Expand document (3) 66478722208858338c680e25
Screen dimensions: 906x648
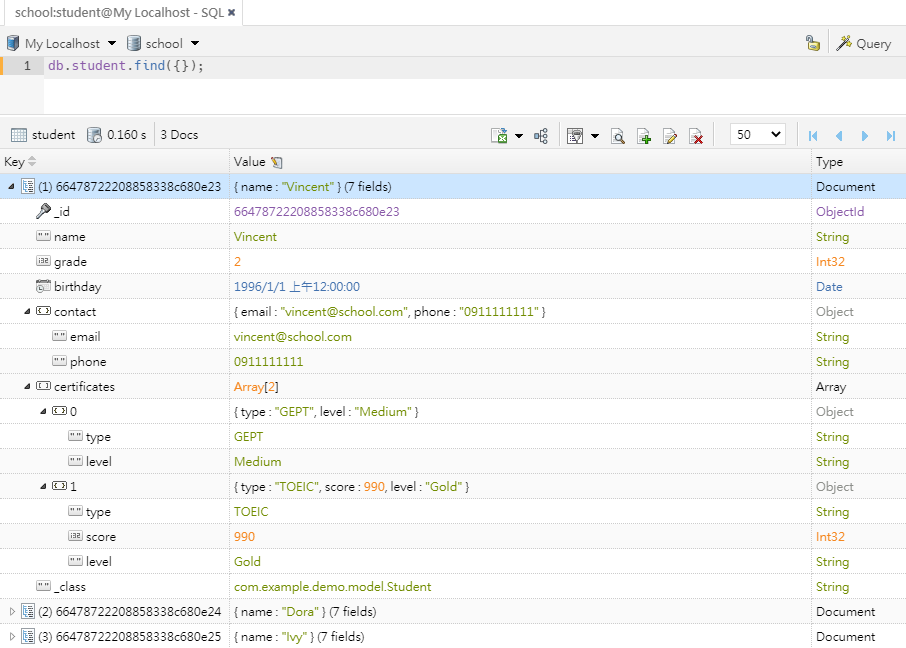[x=12, y=636]
